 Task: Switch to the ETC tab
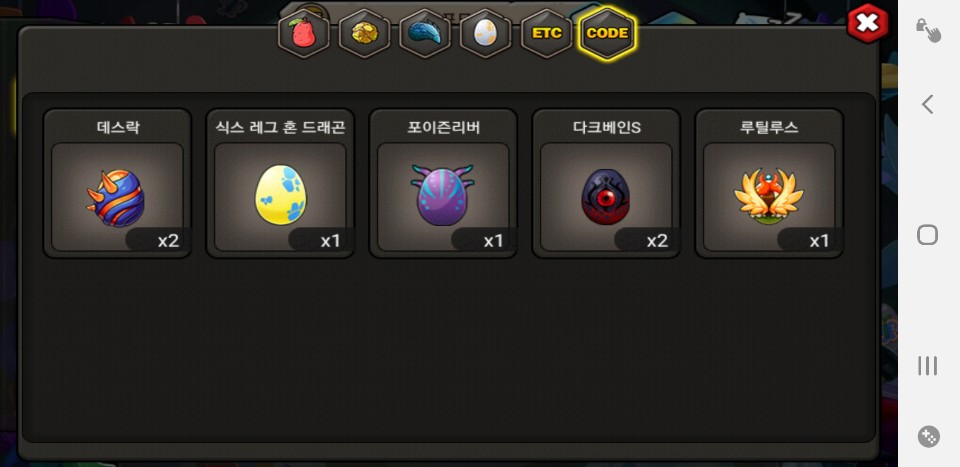(546, 34)
